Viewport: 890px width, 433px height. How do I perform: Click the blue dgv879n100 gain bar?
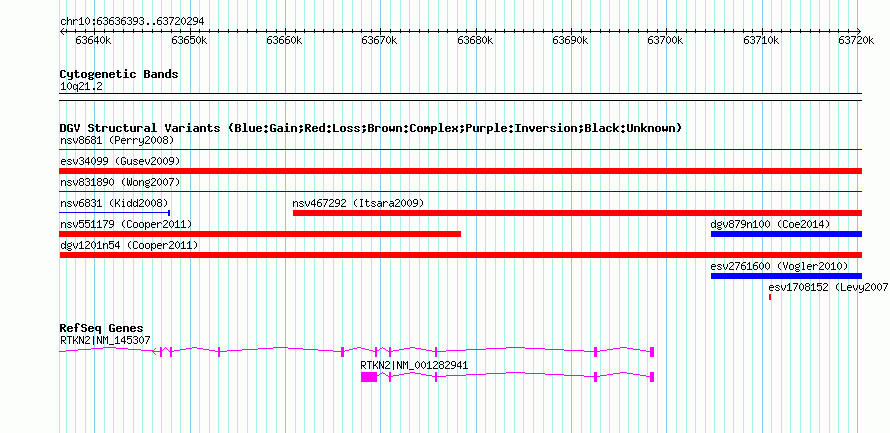coord(786,234)
